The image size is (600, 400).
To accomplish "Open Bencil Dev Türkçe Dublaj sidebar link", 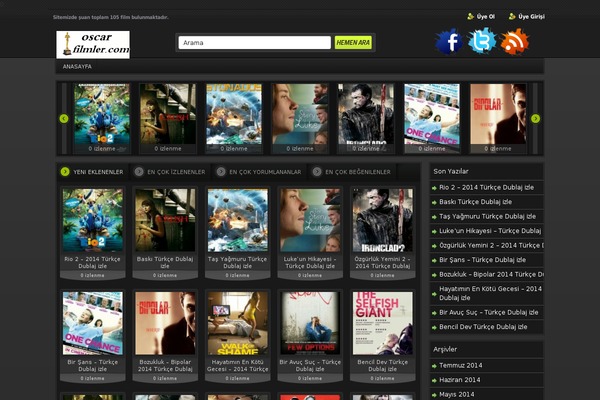I will (483, 327).
